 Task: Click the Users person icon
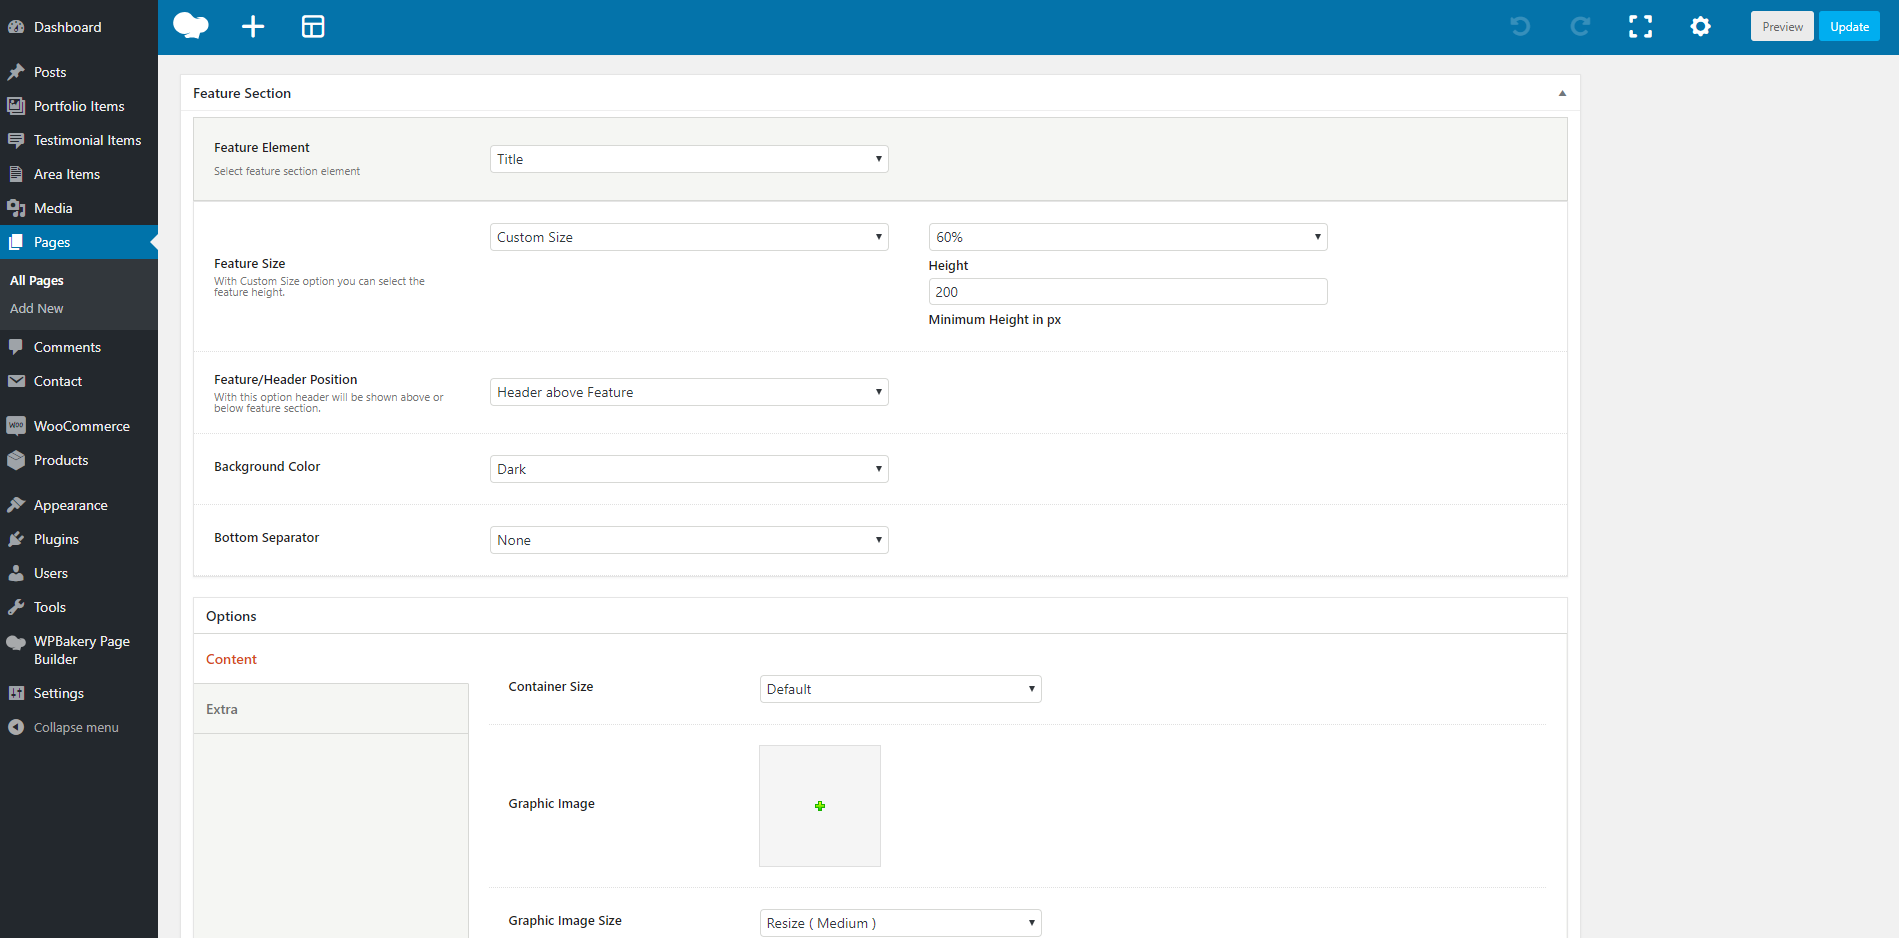pyautogui.click(x=16, y=573)
